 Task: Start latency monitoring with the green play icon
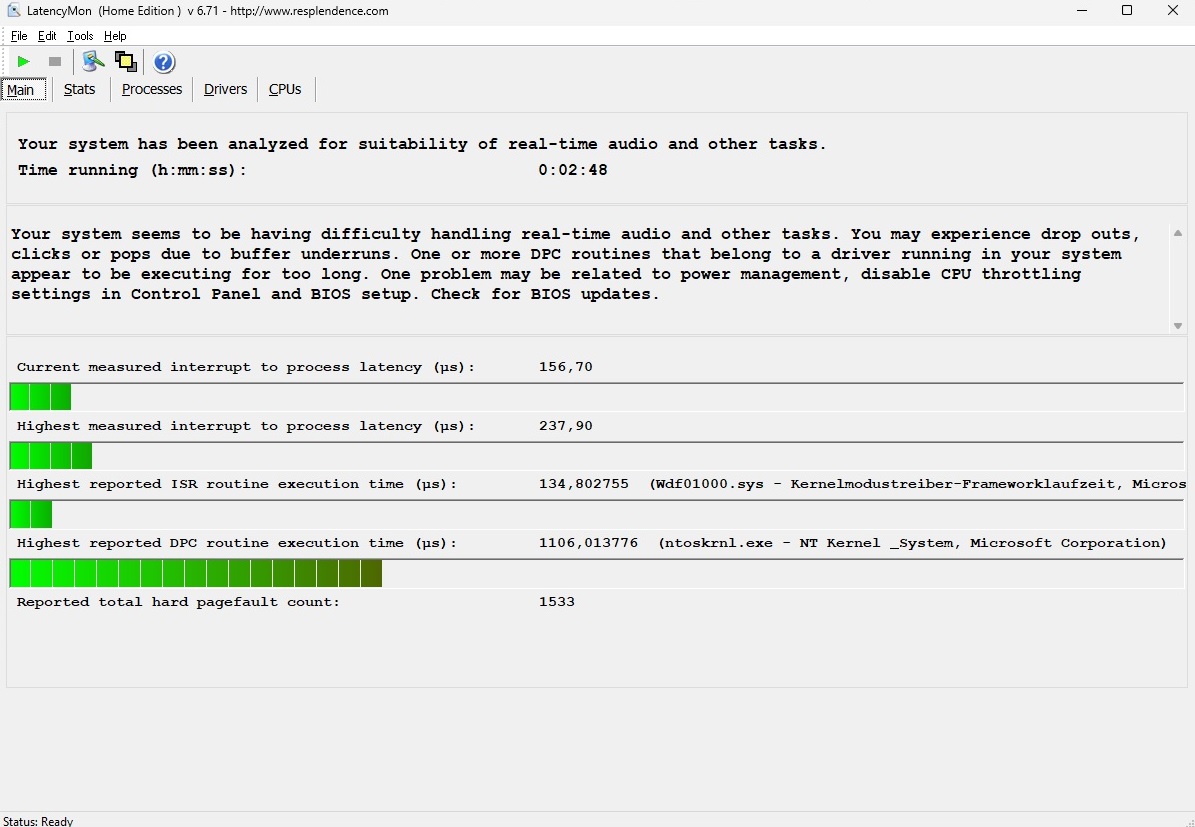(x=24, y=62)
